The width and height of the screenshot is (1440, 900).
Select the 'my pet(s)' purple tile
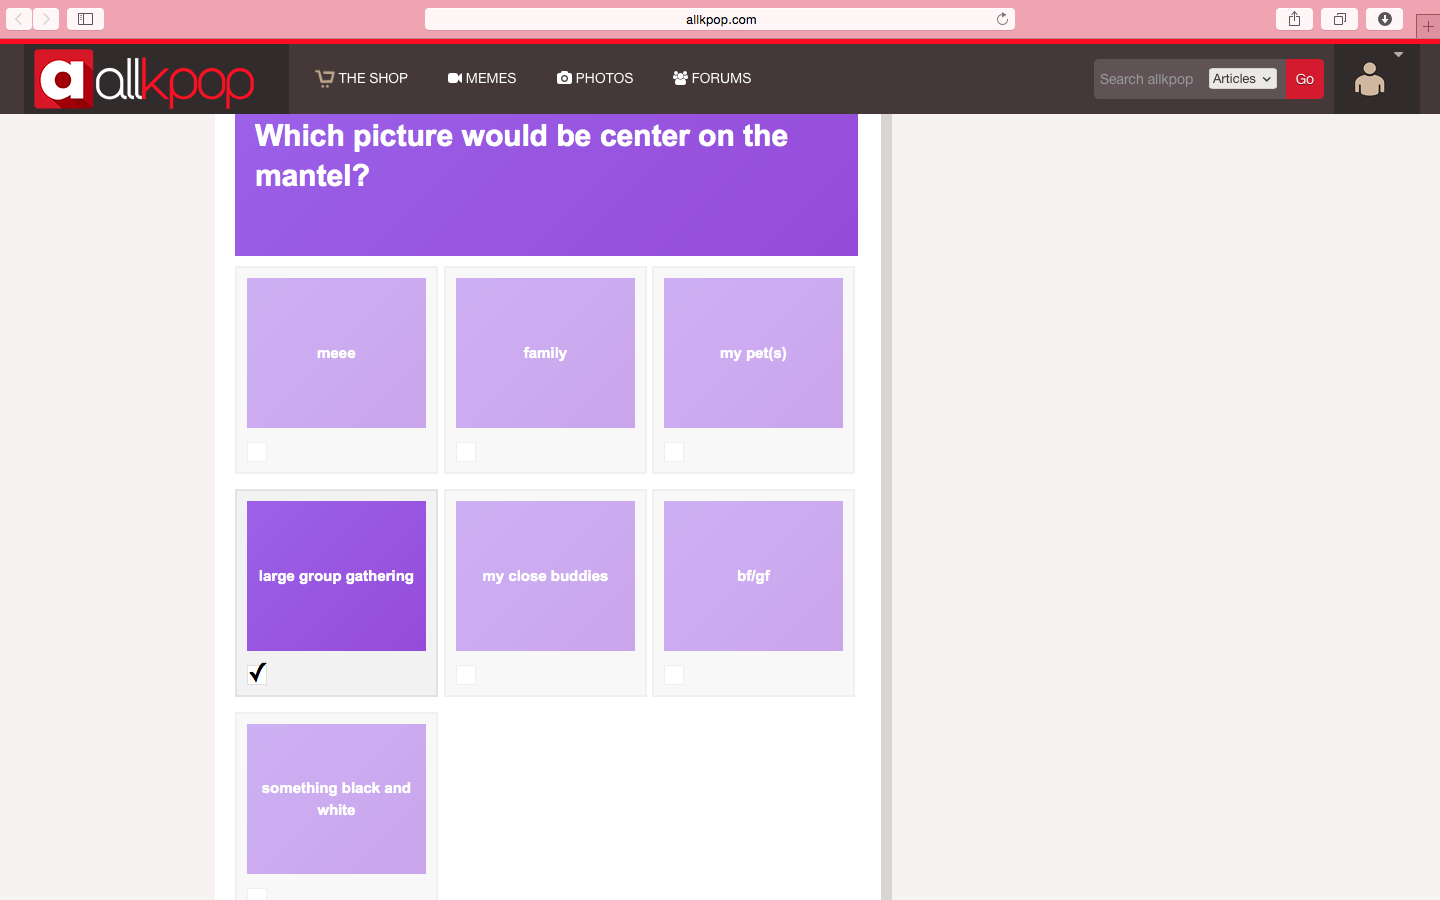(753, 353)
